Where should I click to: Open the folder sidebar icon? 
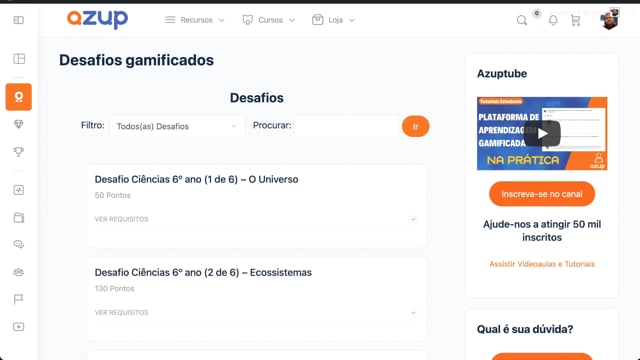(x=19, y=217)
